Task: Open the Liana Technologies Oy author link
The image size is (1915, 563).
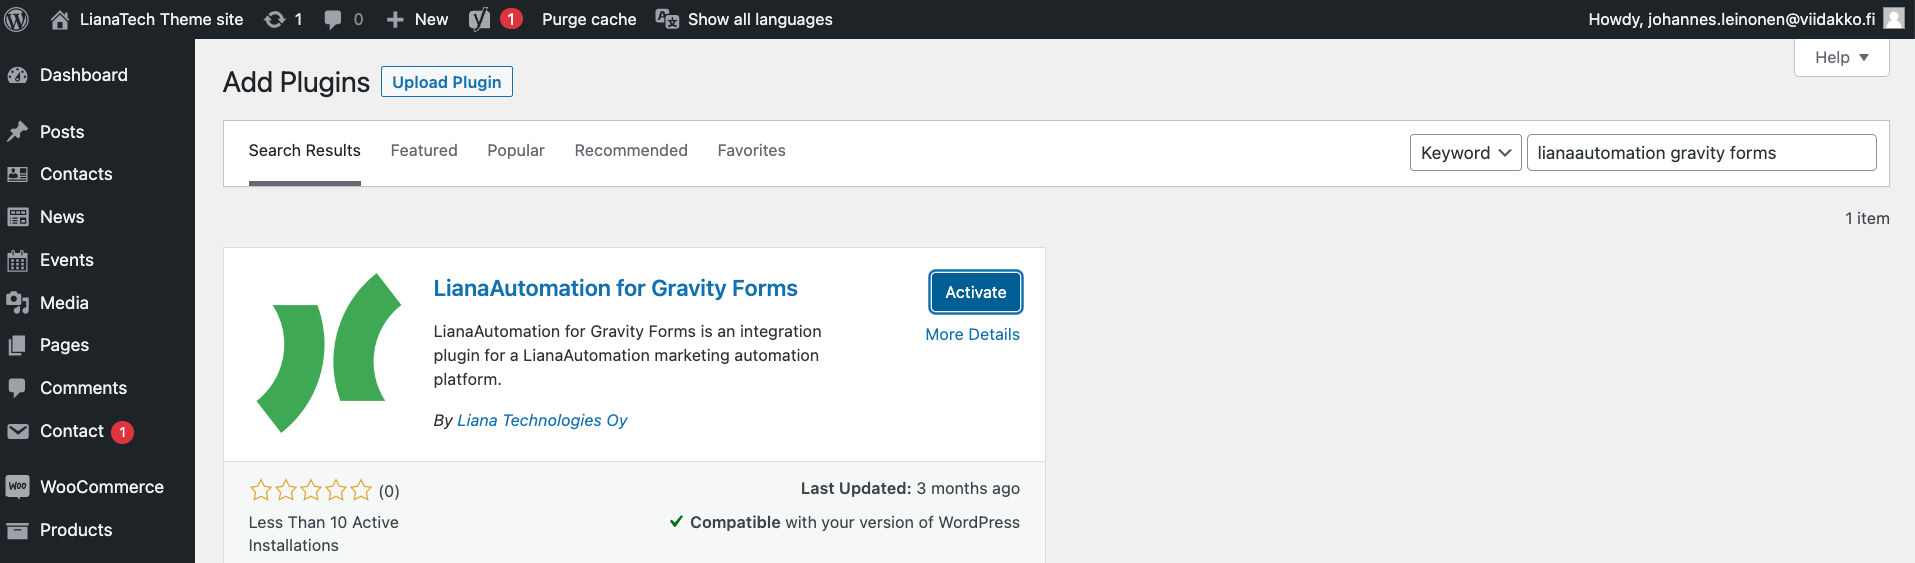Action: pyautogui.click(x=542, y=421)
